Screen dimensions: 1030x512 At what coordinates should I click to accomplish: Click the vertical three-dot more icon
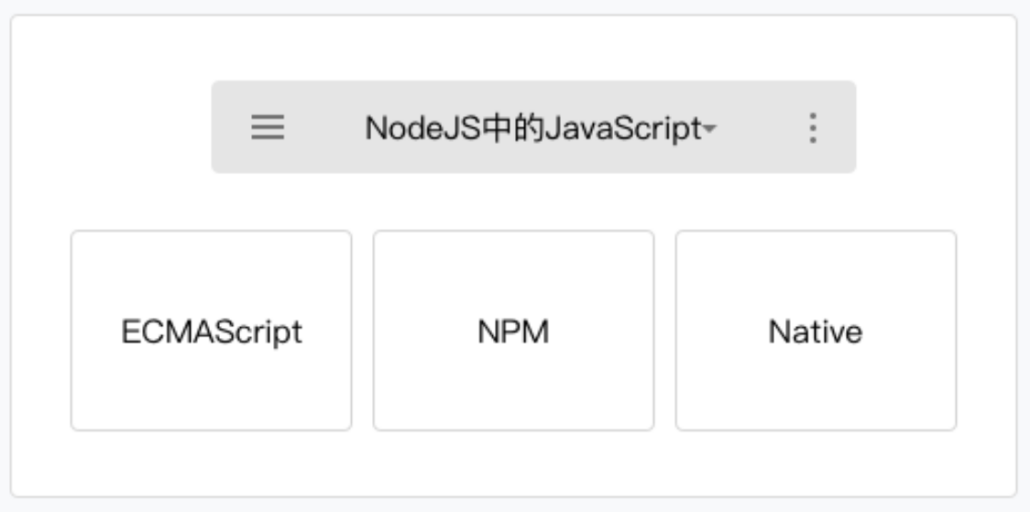coord(812,128)
